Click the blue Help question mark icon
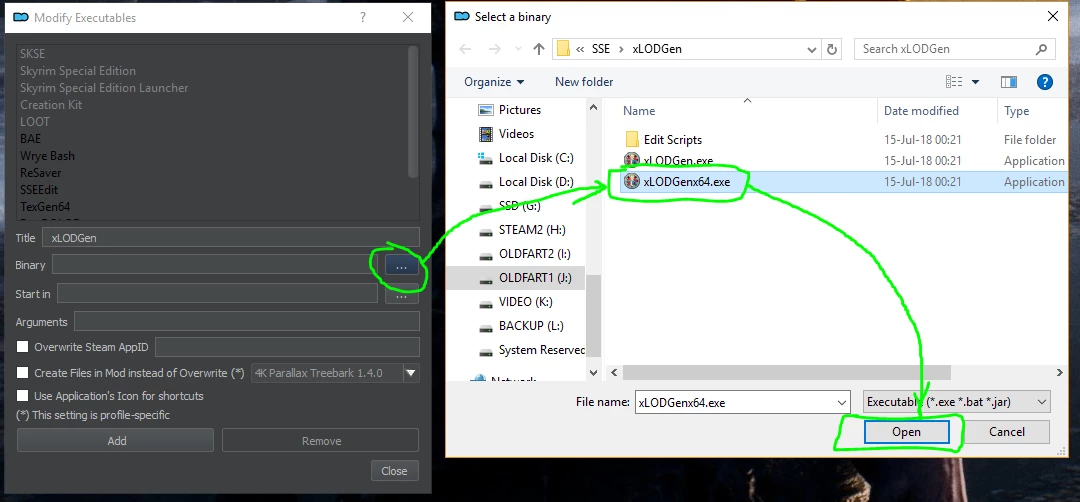 (1044, 82)
